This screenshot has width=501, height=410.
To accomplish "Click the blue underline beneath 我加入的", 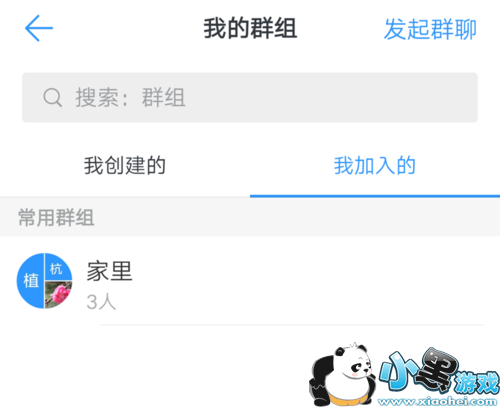I will coord(375,196).
